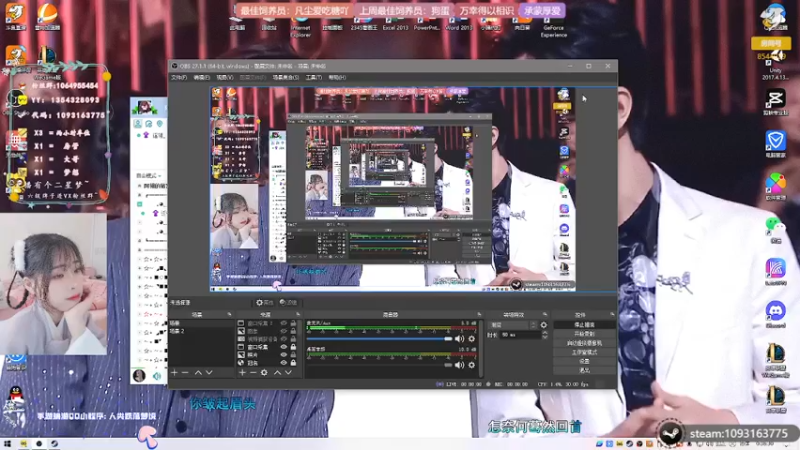Open OBS 设置 settings button
Screen dimensions: 800x450
[584, 361]
